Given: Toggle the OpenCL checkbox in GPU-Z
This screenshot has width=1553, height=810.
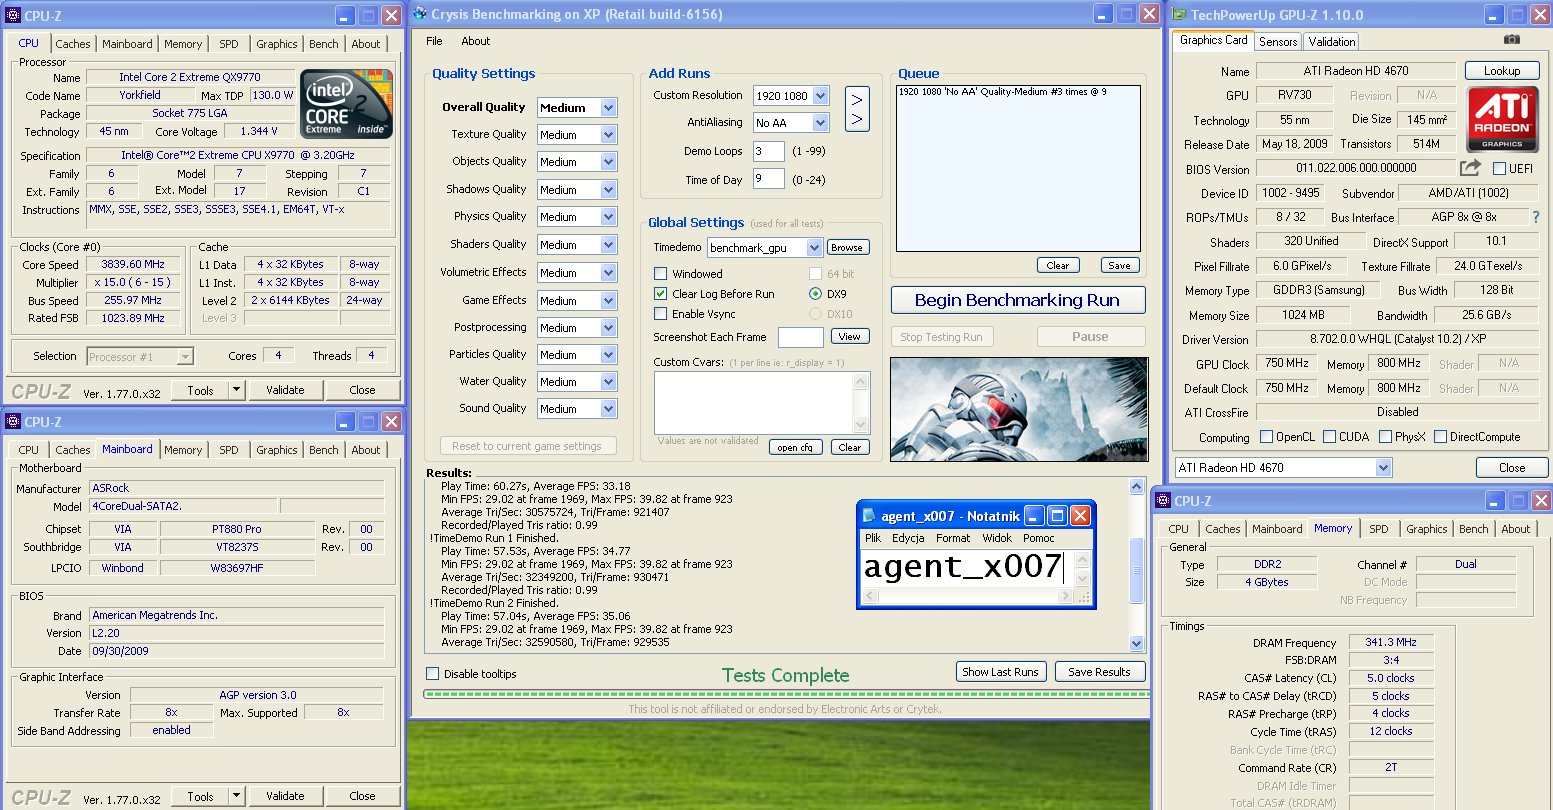Looking at the screenshot, I should (x=1266, y=437).
